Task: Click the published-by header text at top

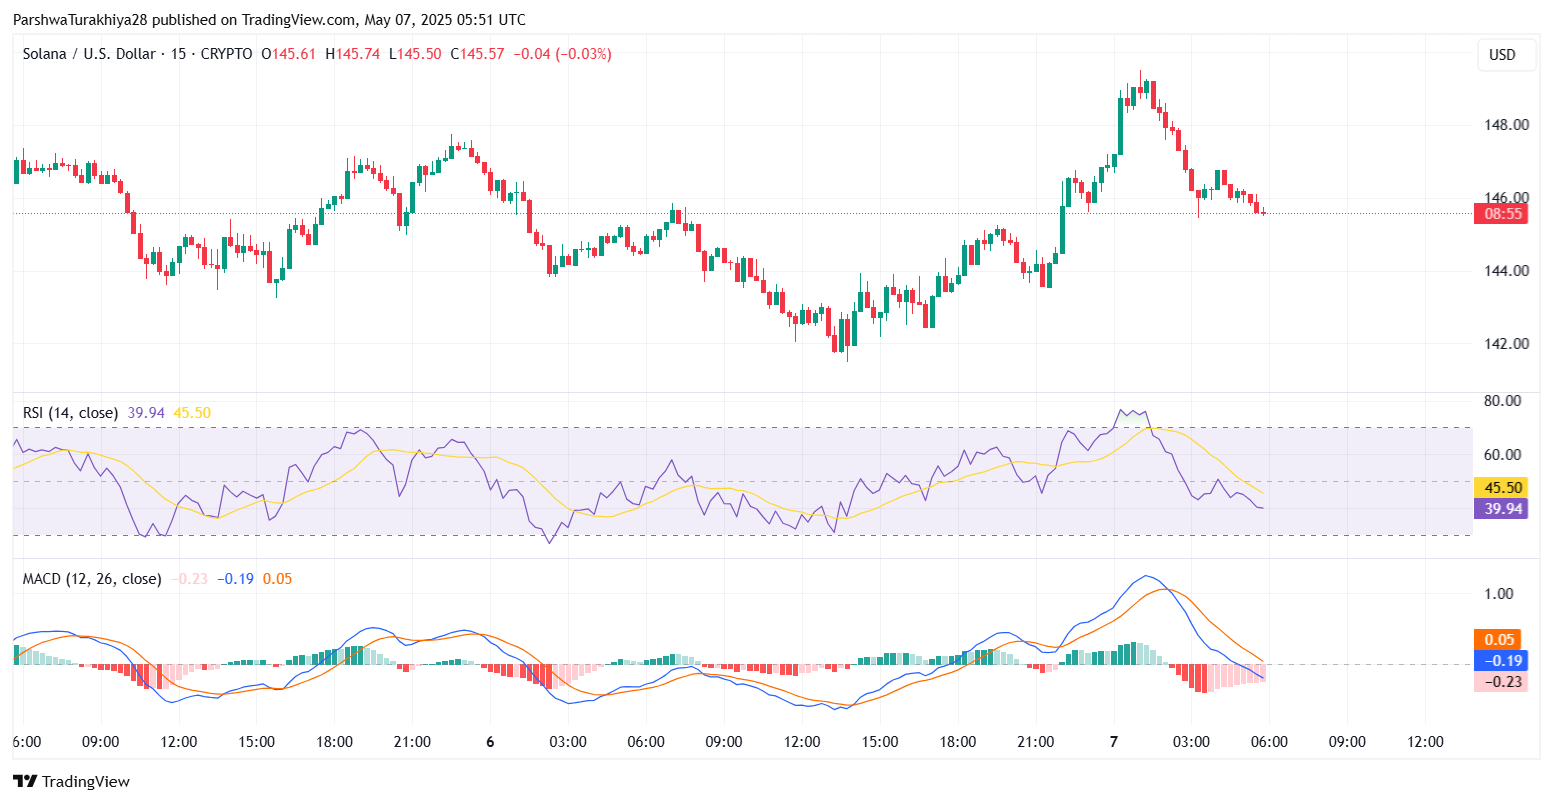Action: (268, 20)
